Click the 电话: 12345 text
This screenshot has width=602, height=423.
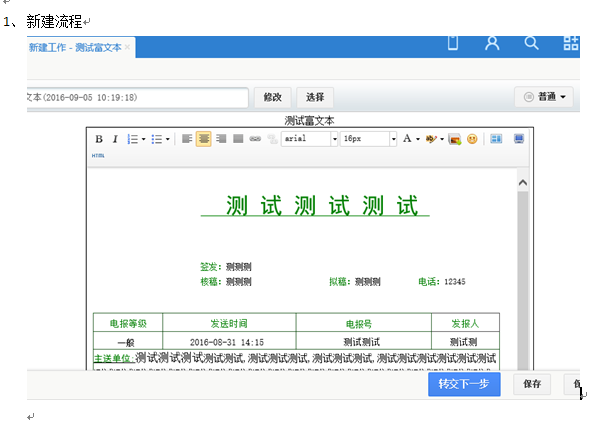[442, 282]
